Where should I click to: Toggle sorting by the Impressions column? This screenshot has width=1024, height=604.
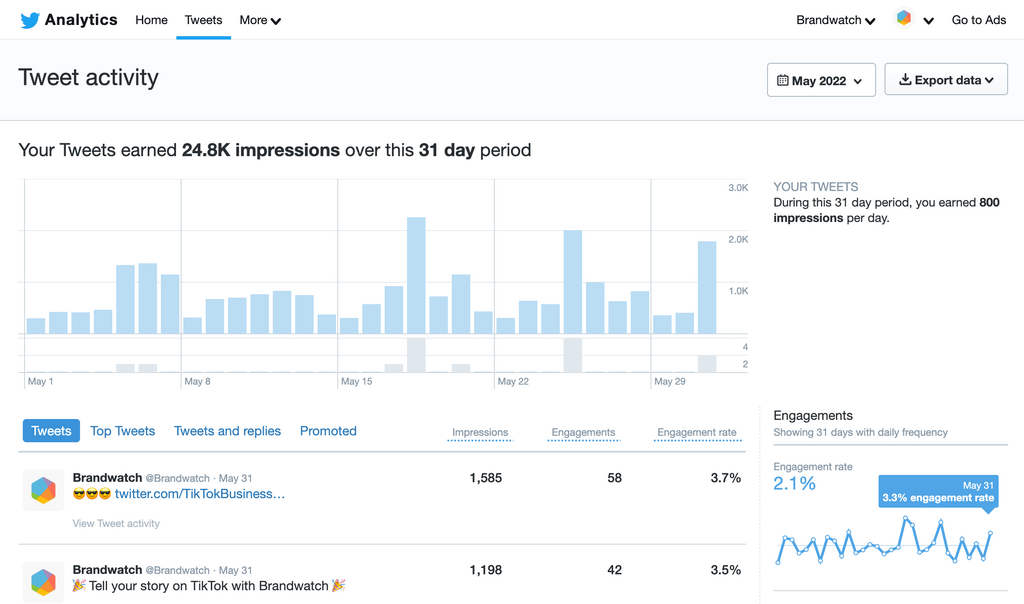(480, 432)
